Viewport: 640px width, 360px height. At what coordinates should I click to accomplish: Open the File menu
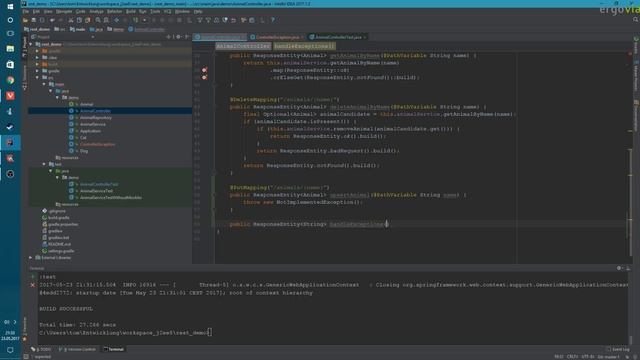tap(26, 11)
